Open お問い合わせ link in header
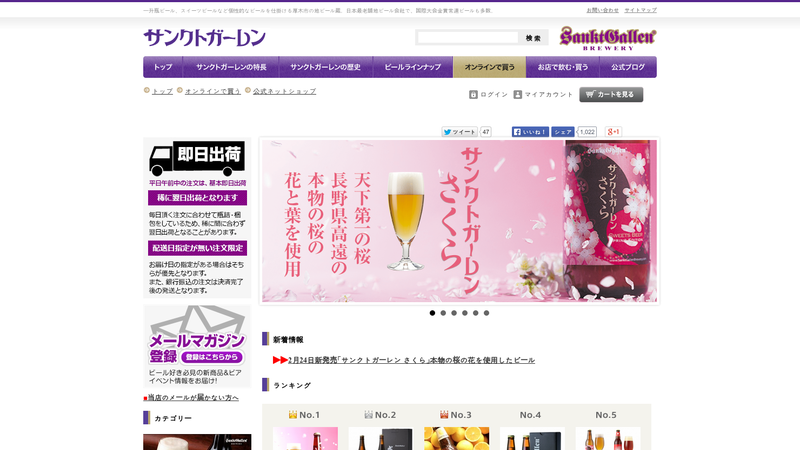The image size is (800, 450). [602, 10]
